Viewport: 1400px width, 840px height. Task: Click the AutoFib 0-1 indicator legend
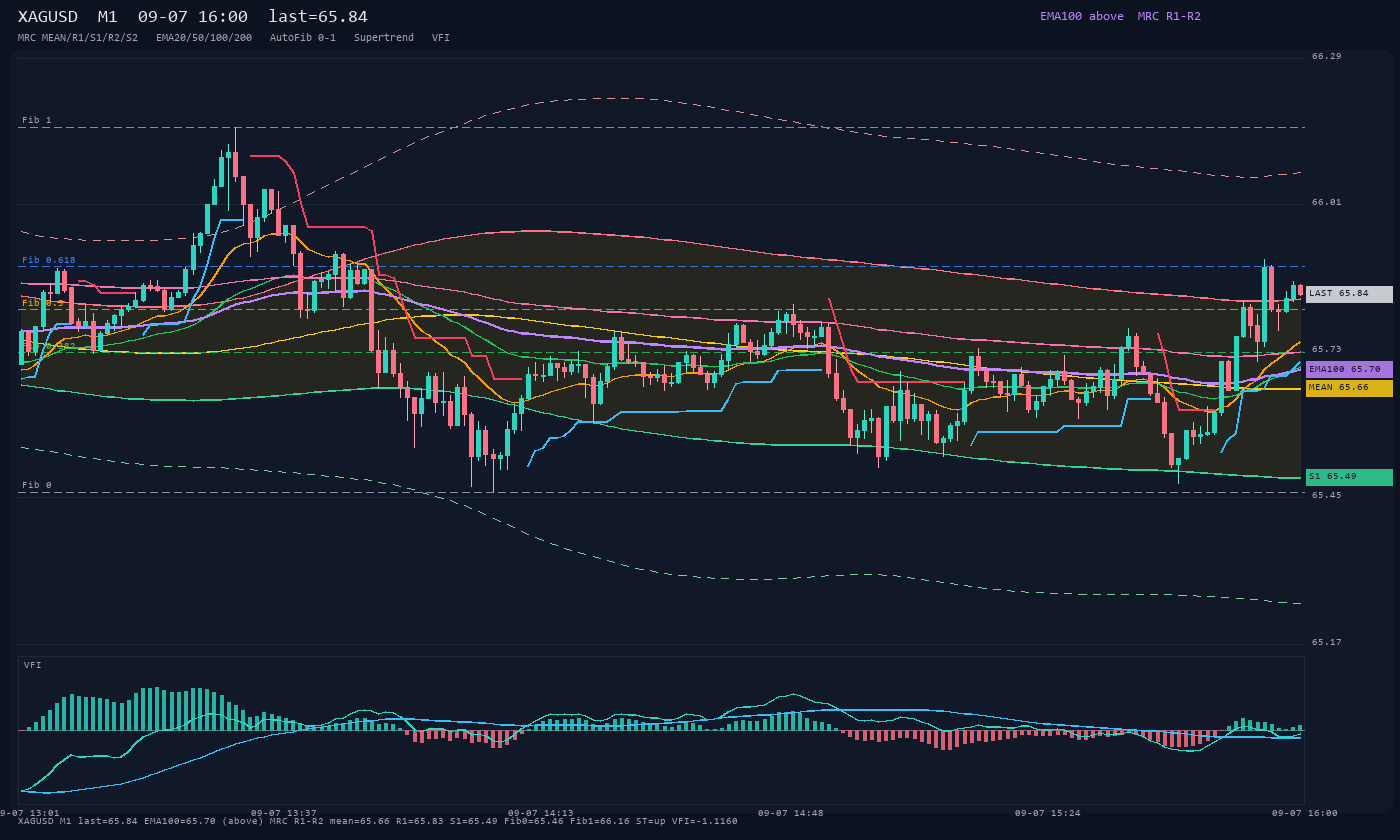pos(303,38)
